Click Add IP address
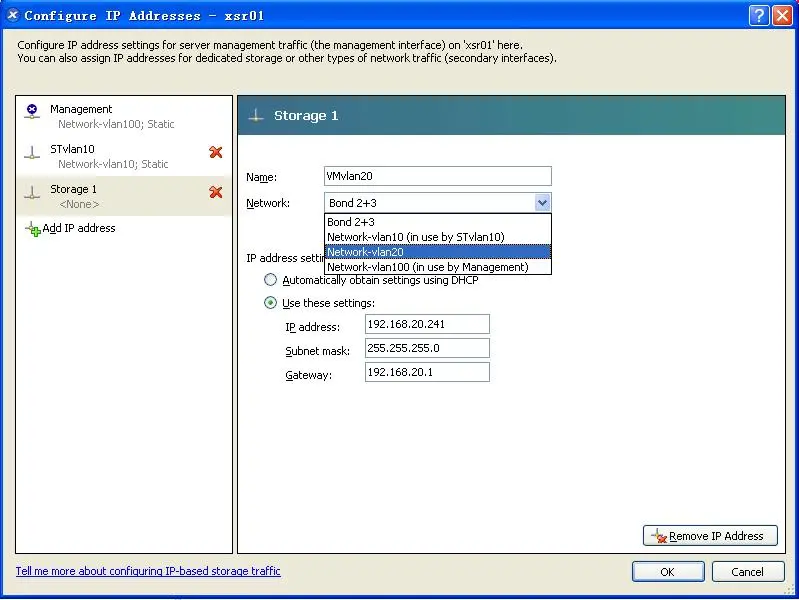The image size is (799, 600). tap(78, 228)
